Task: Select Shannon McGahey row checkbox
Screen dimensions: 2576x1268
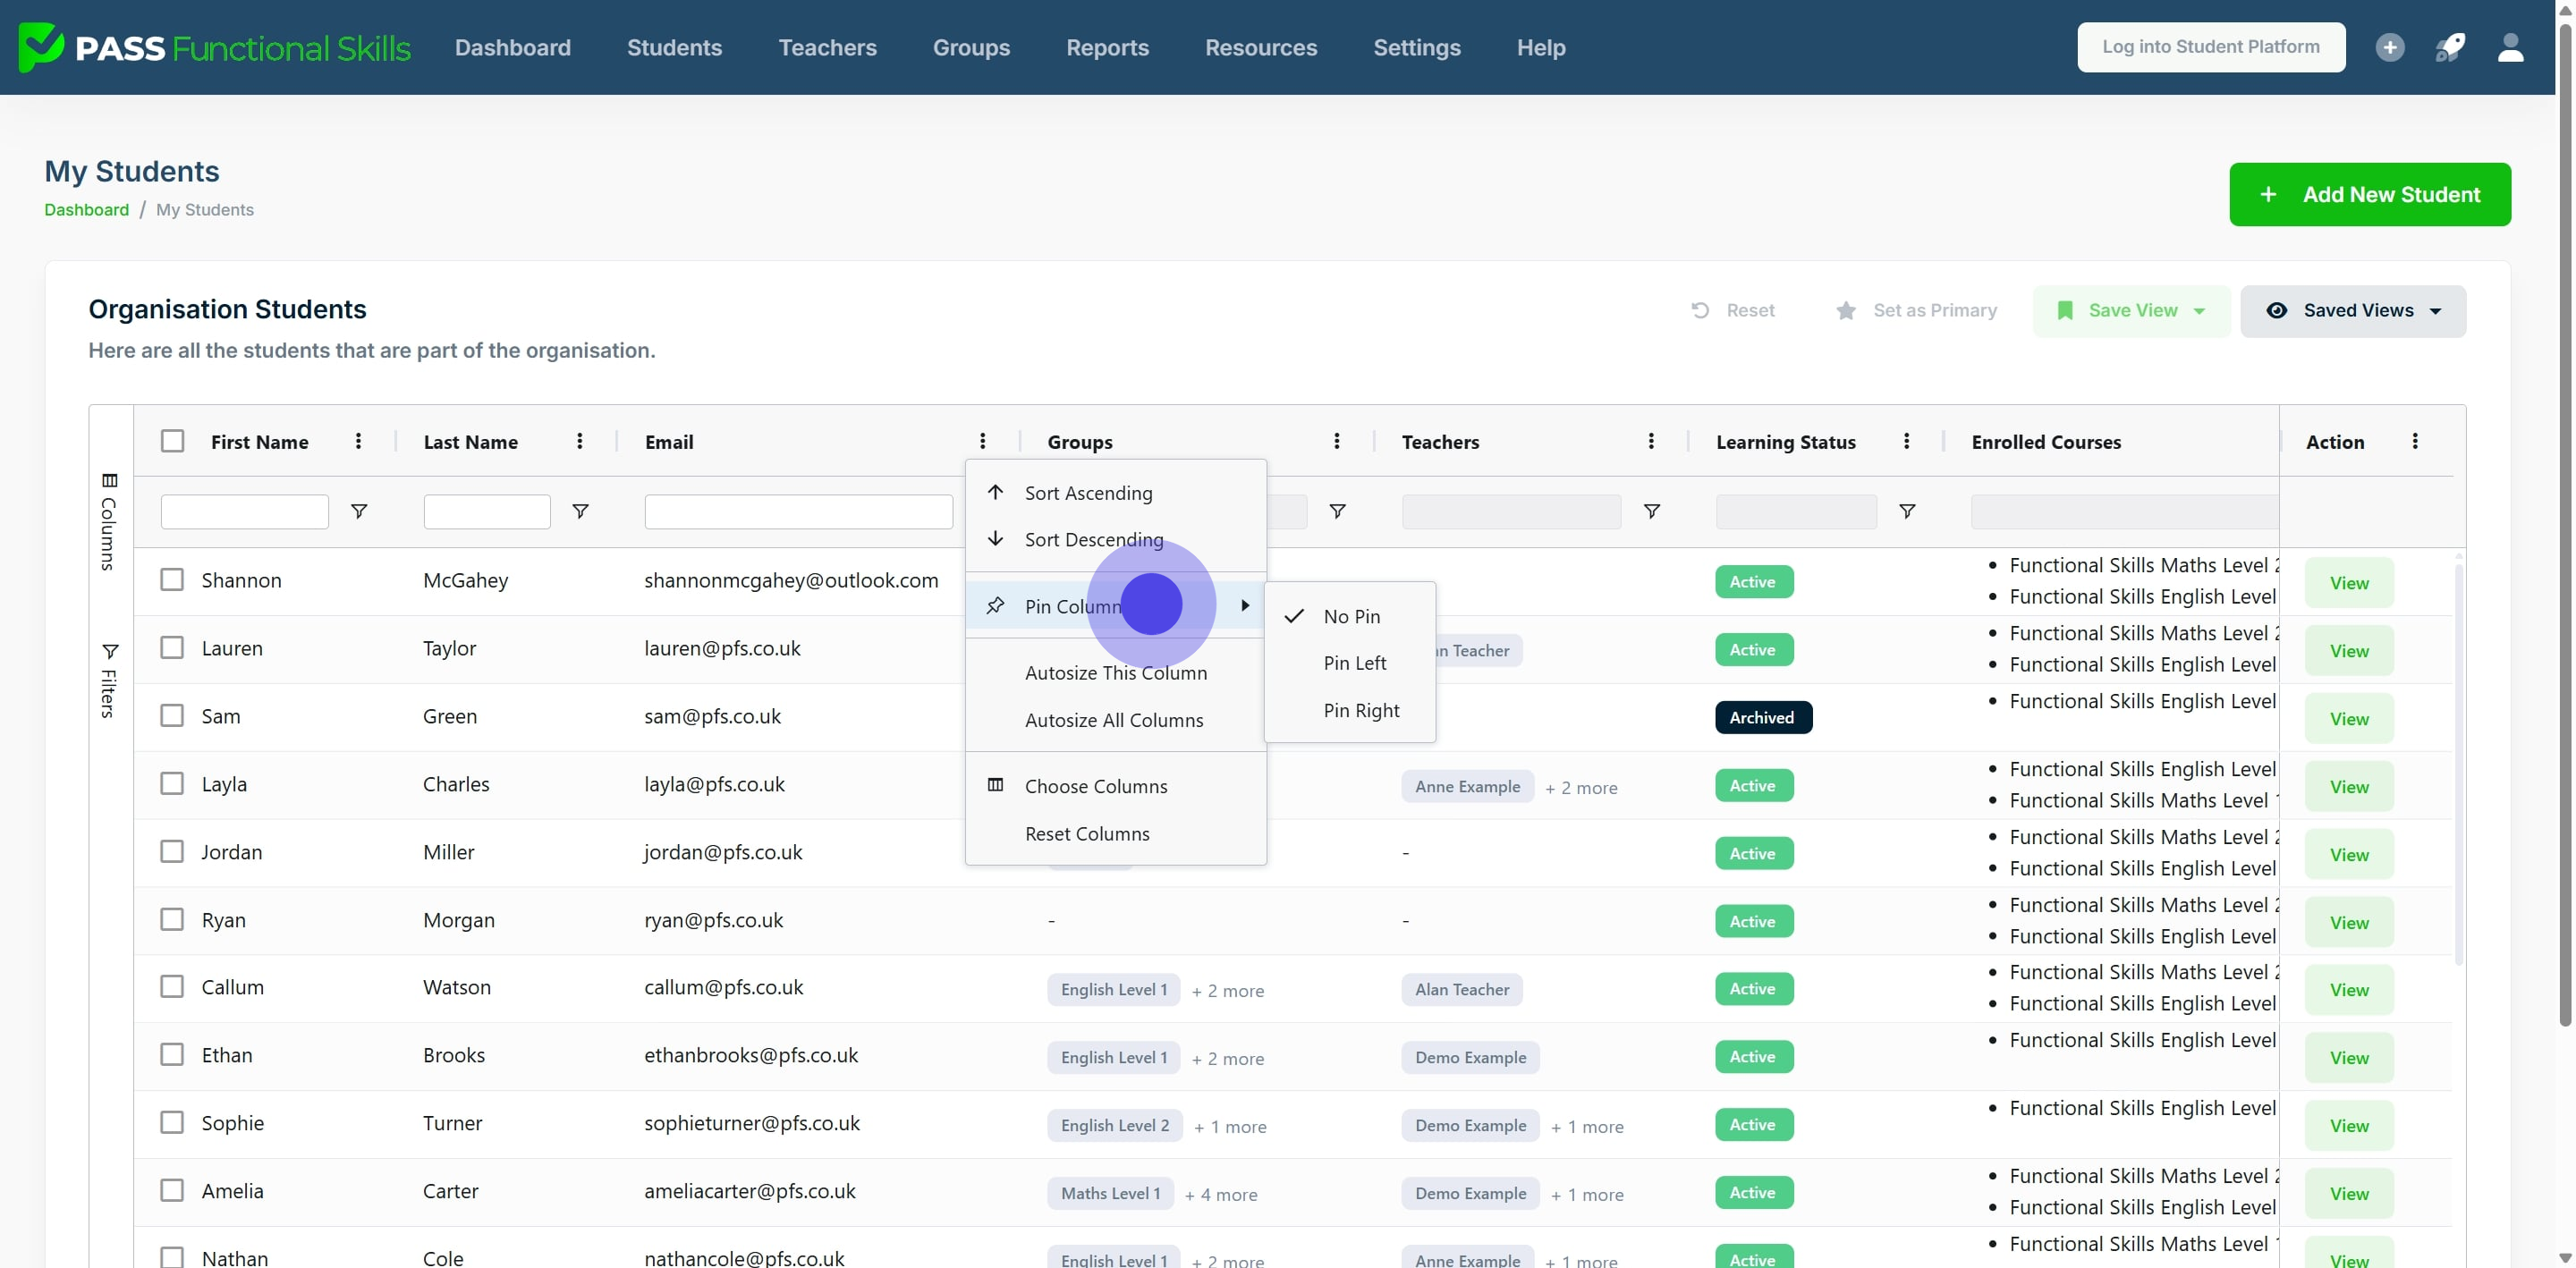Action: coord(173,580)
